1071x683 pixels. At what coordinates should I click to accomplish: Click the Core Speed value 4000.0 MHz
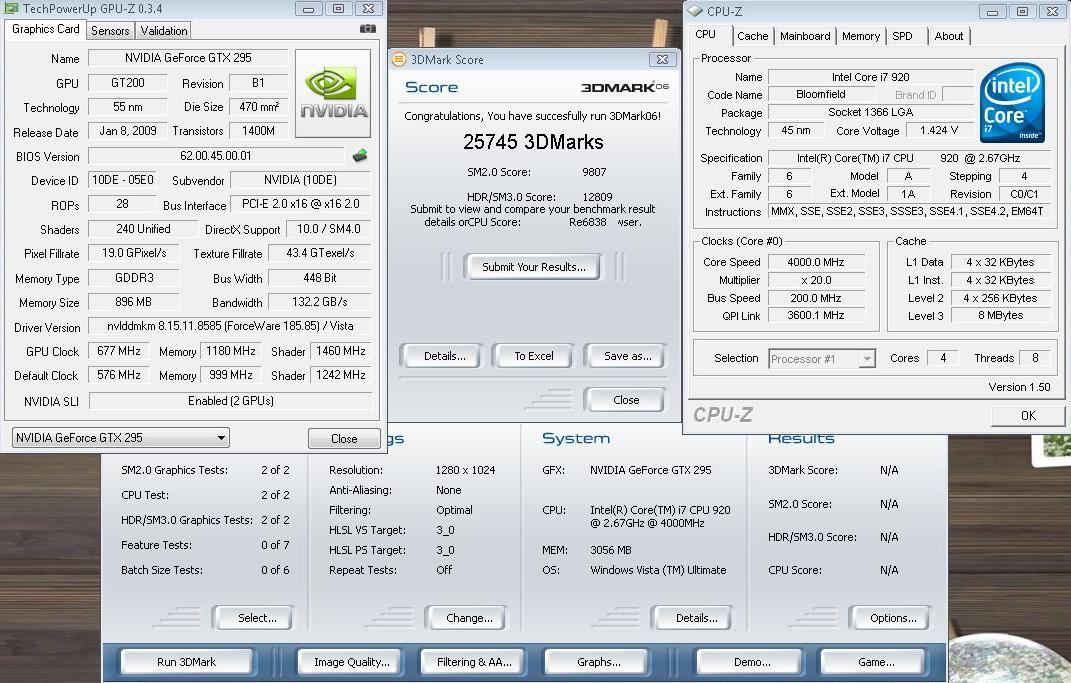[816, 262]
